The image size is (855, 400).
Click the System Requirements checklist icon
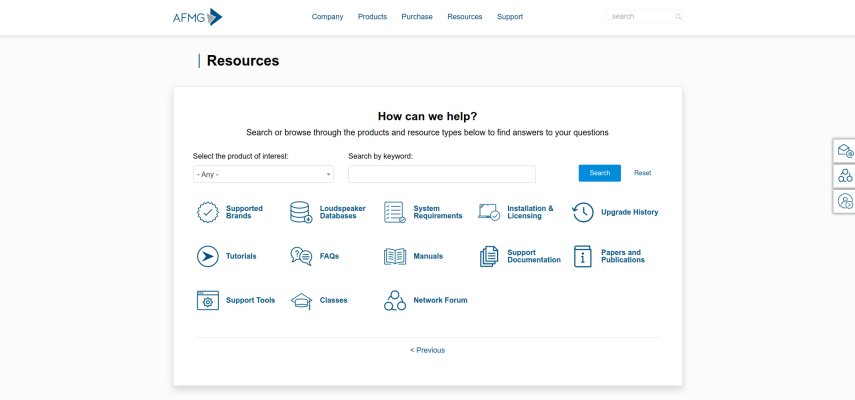395,212
